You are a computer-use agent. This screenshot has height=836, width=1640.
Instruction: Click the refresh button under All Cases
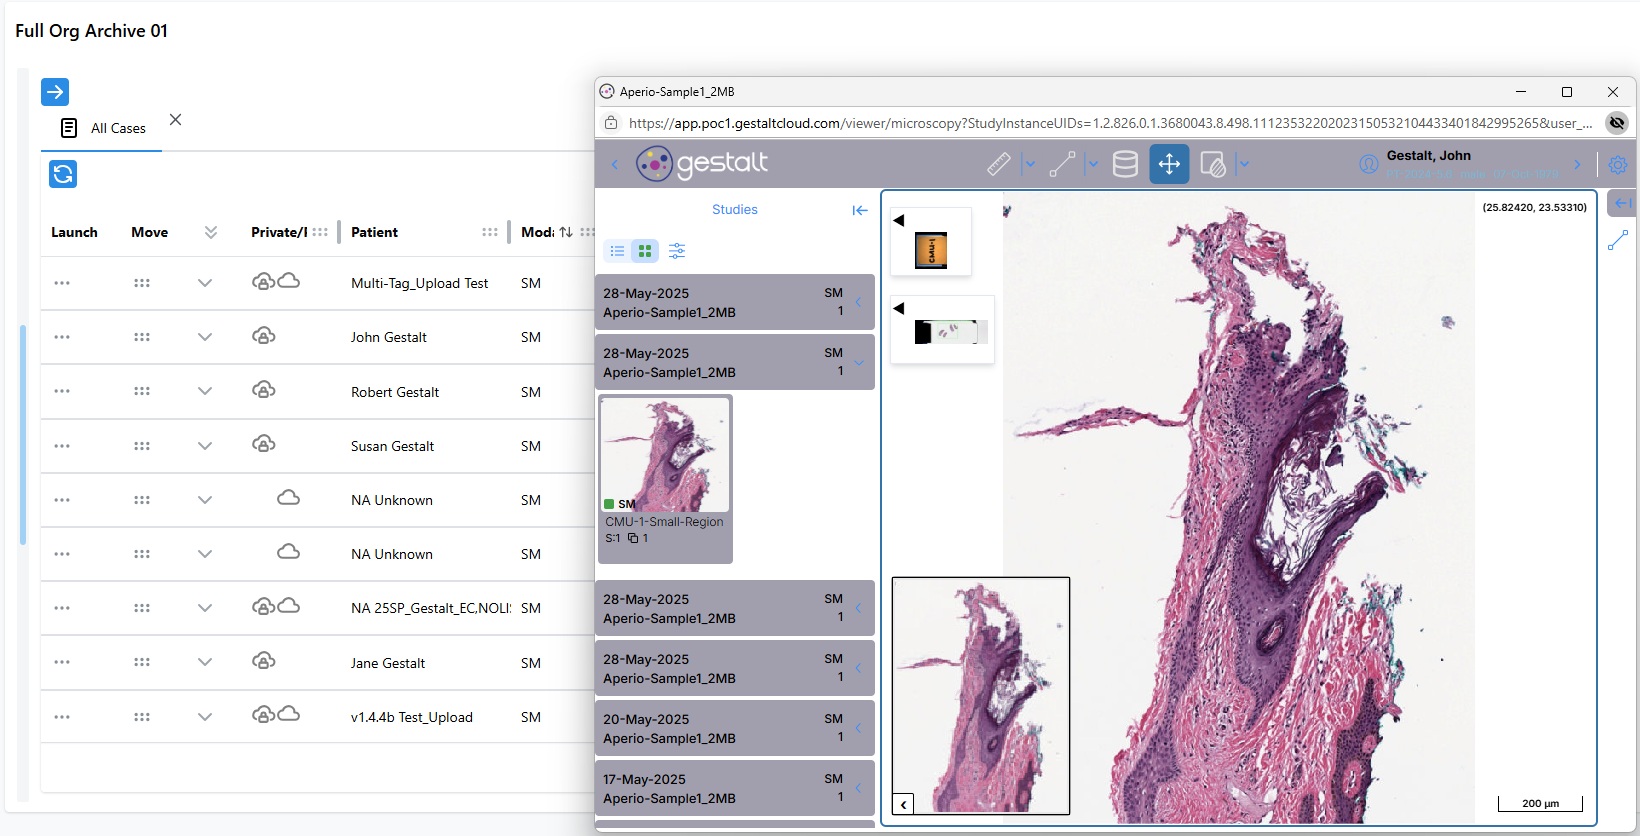[x=63, y=174]
